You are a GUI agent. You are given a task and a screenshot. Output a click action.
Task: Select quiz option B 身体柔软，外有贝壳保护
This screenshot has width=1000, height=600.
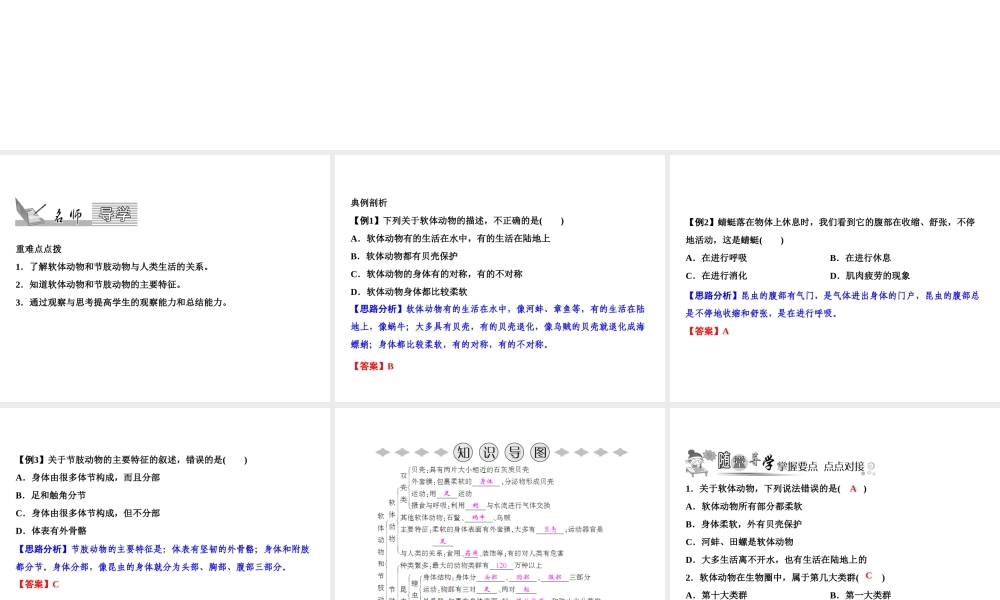click(744, 524)
